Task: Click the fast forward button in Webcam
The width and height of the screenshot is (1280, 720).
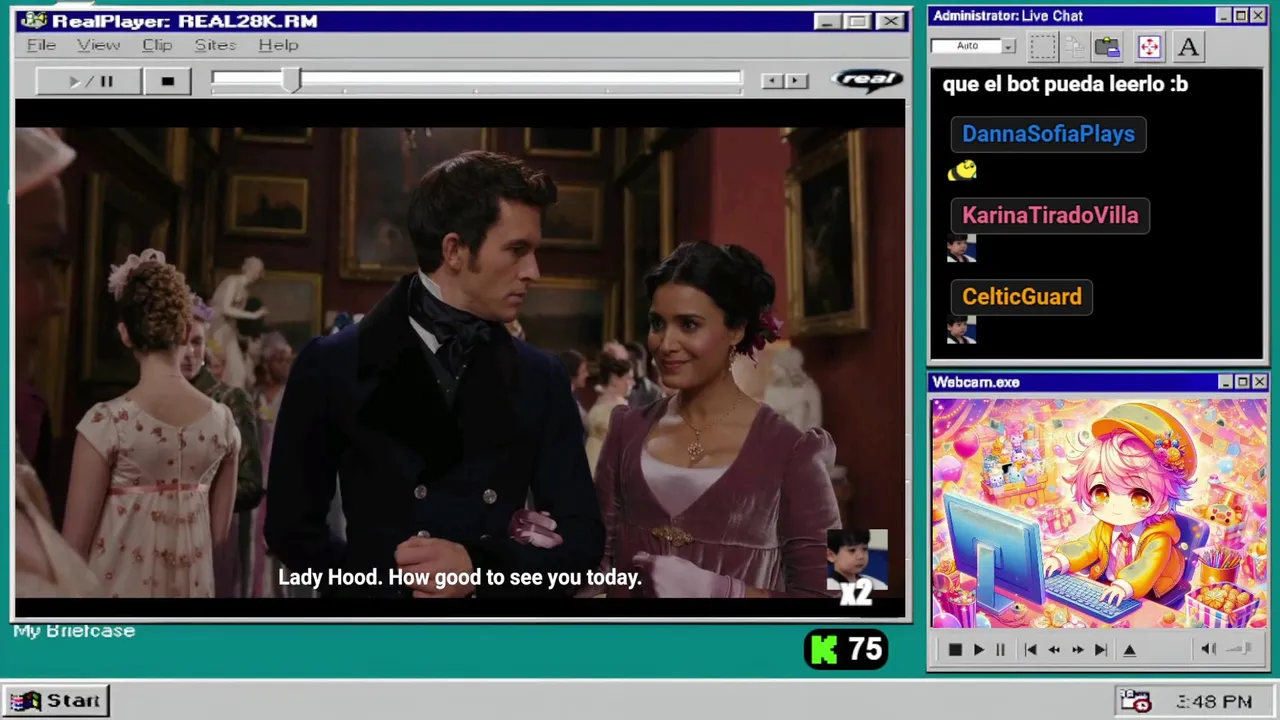Action: [1077, 650]
